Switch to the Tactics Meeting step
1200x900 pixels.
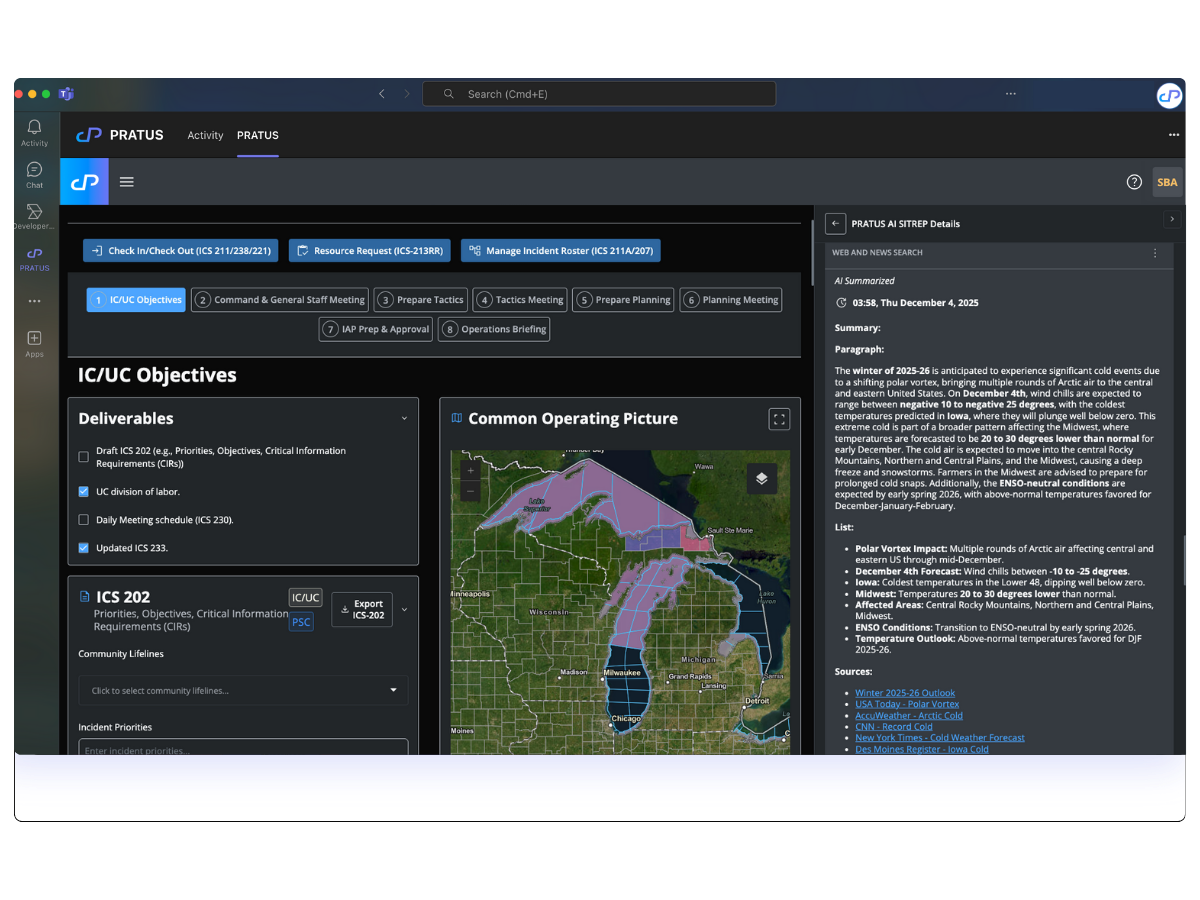point(521,300)
